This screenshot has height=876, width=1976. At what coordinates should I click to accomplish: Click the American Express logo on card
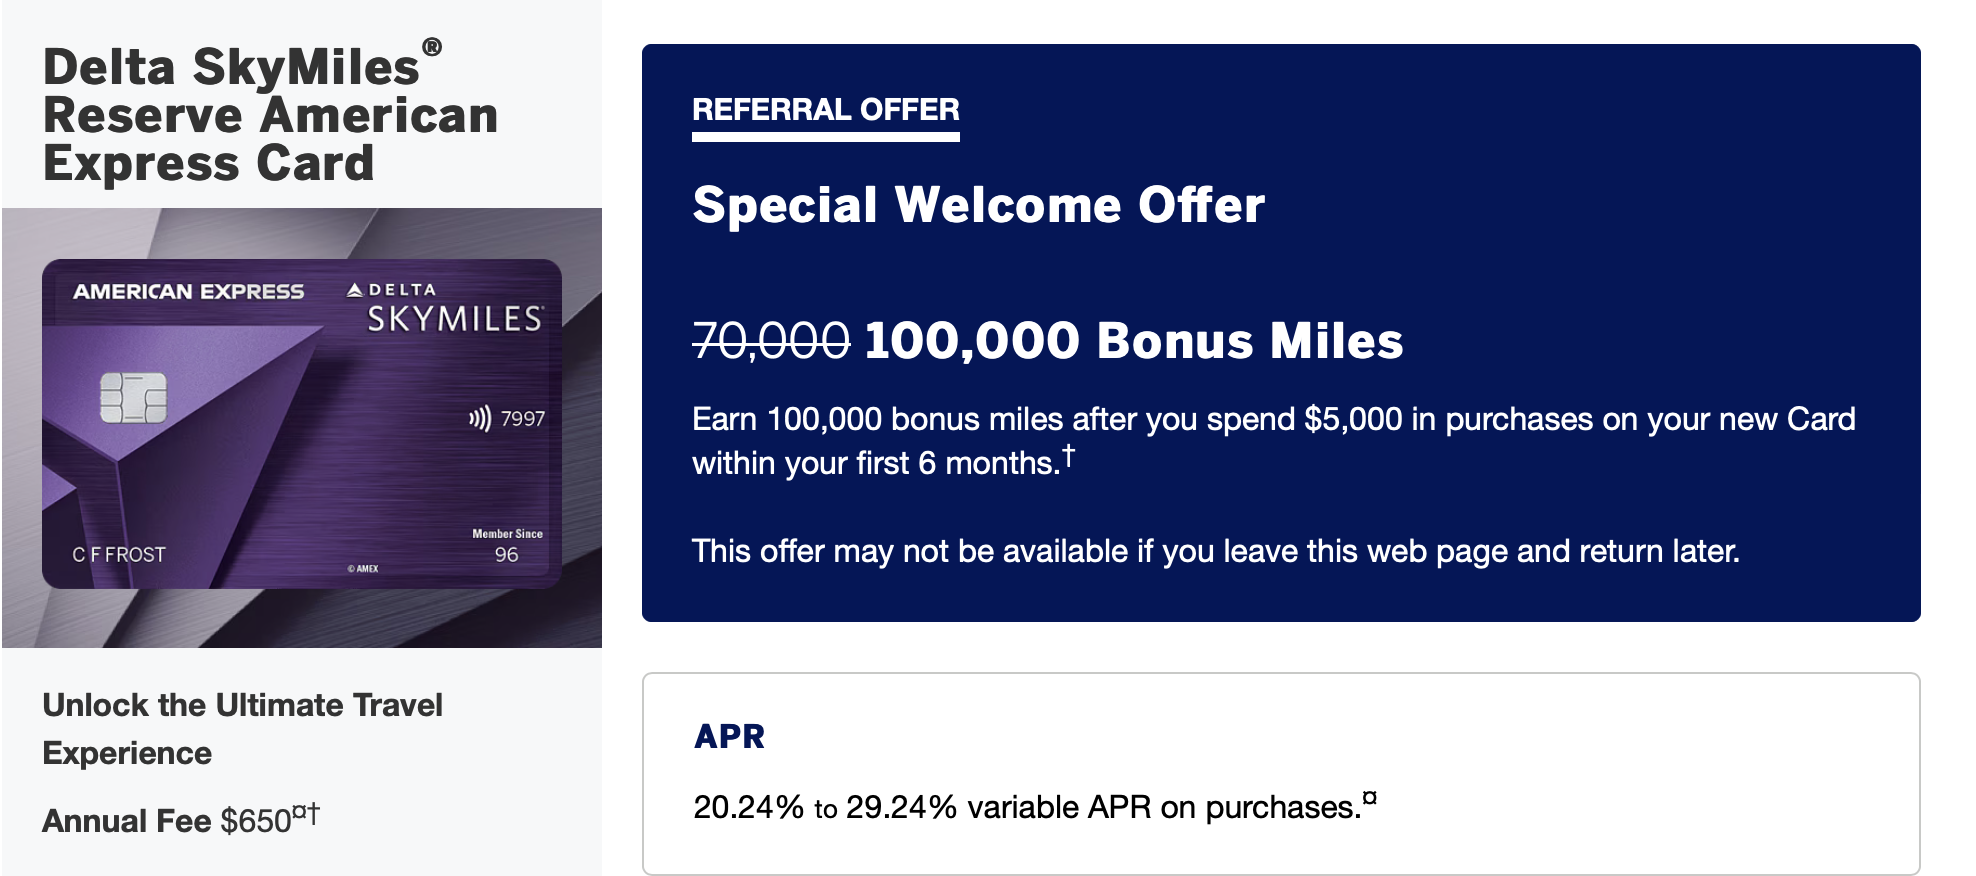click(x=188, y=292)
